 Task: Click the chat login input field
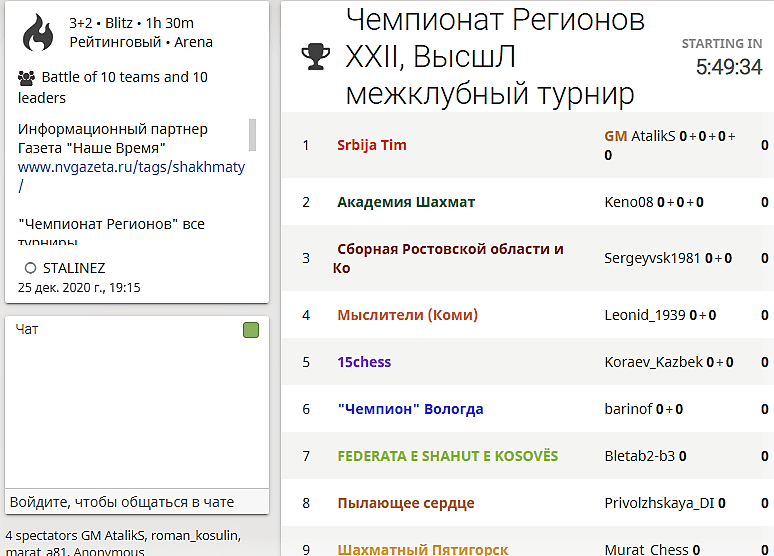(x=137, y=501)
